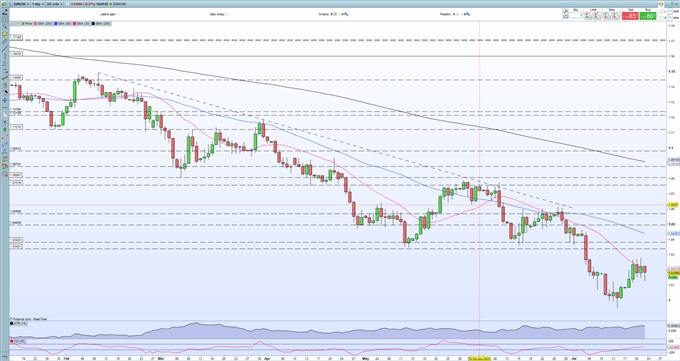Click the ProRealTime logo icon near window controls
680x361 pixels.
[661, 4]
